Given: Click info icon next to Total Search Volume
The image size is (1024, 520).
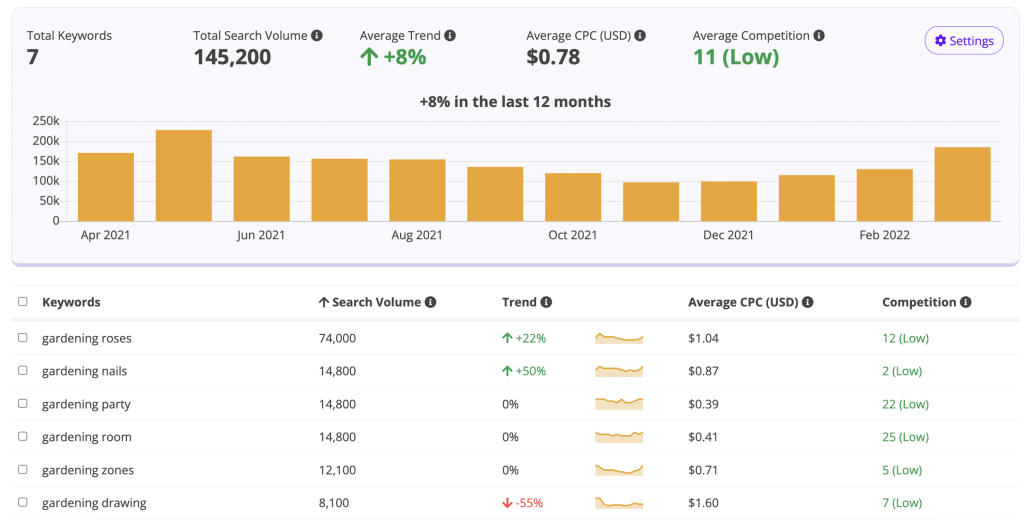Looking at the screenshot, I should [x=317, y=36].
